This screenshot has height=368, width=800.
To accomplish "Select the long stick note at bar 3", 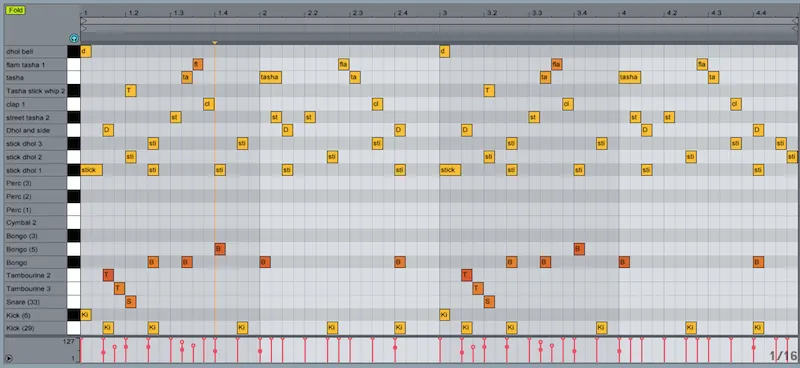I will coord(451,170).
